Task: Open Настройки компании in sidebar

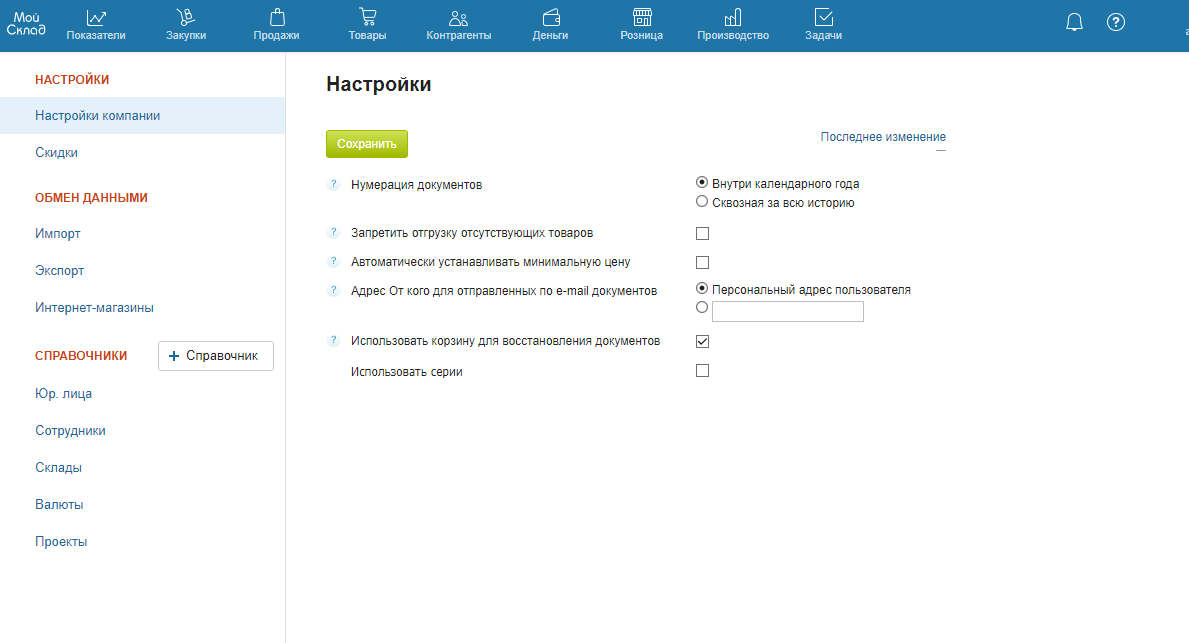Action: pos(143,115)
